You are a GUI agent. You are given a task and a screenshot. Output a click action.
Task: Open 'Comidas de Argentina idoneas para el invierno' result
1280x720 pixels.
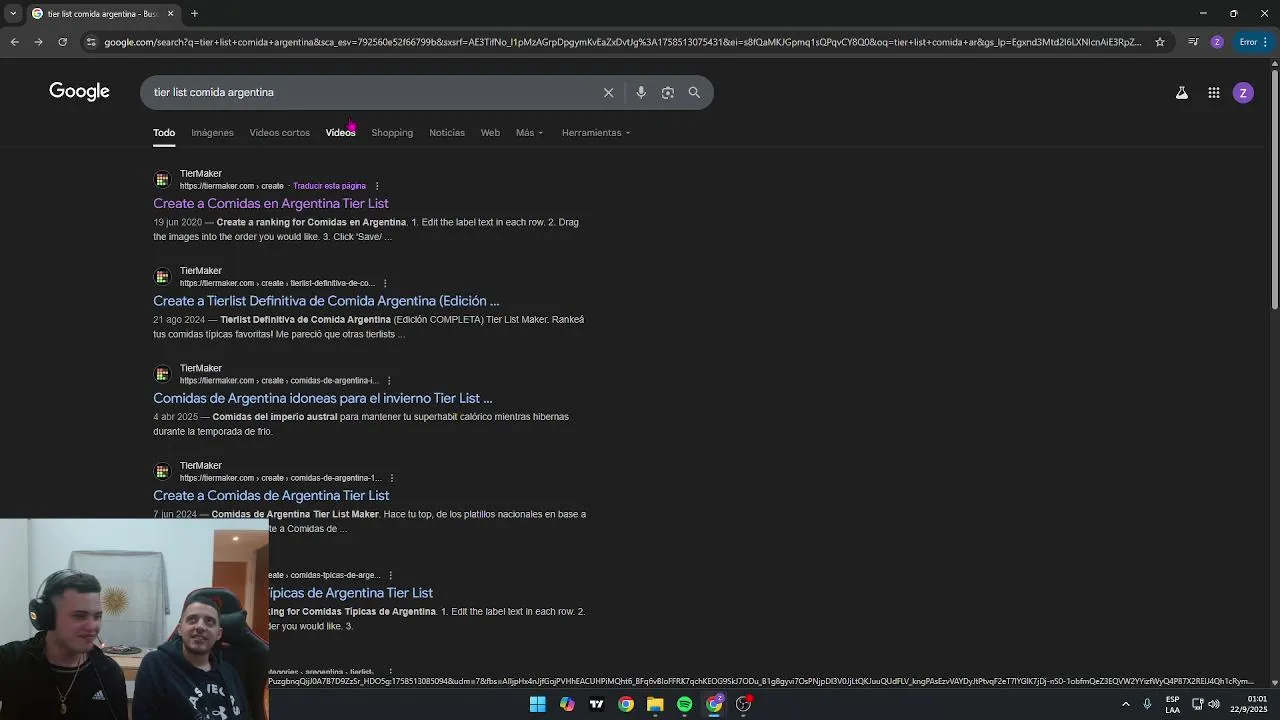tap(322, 398)
